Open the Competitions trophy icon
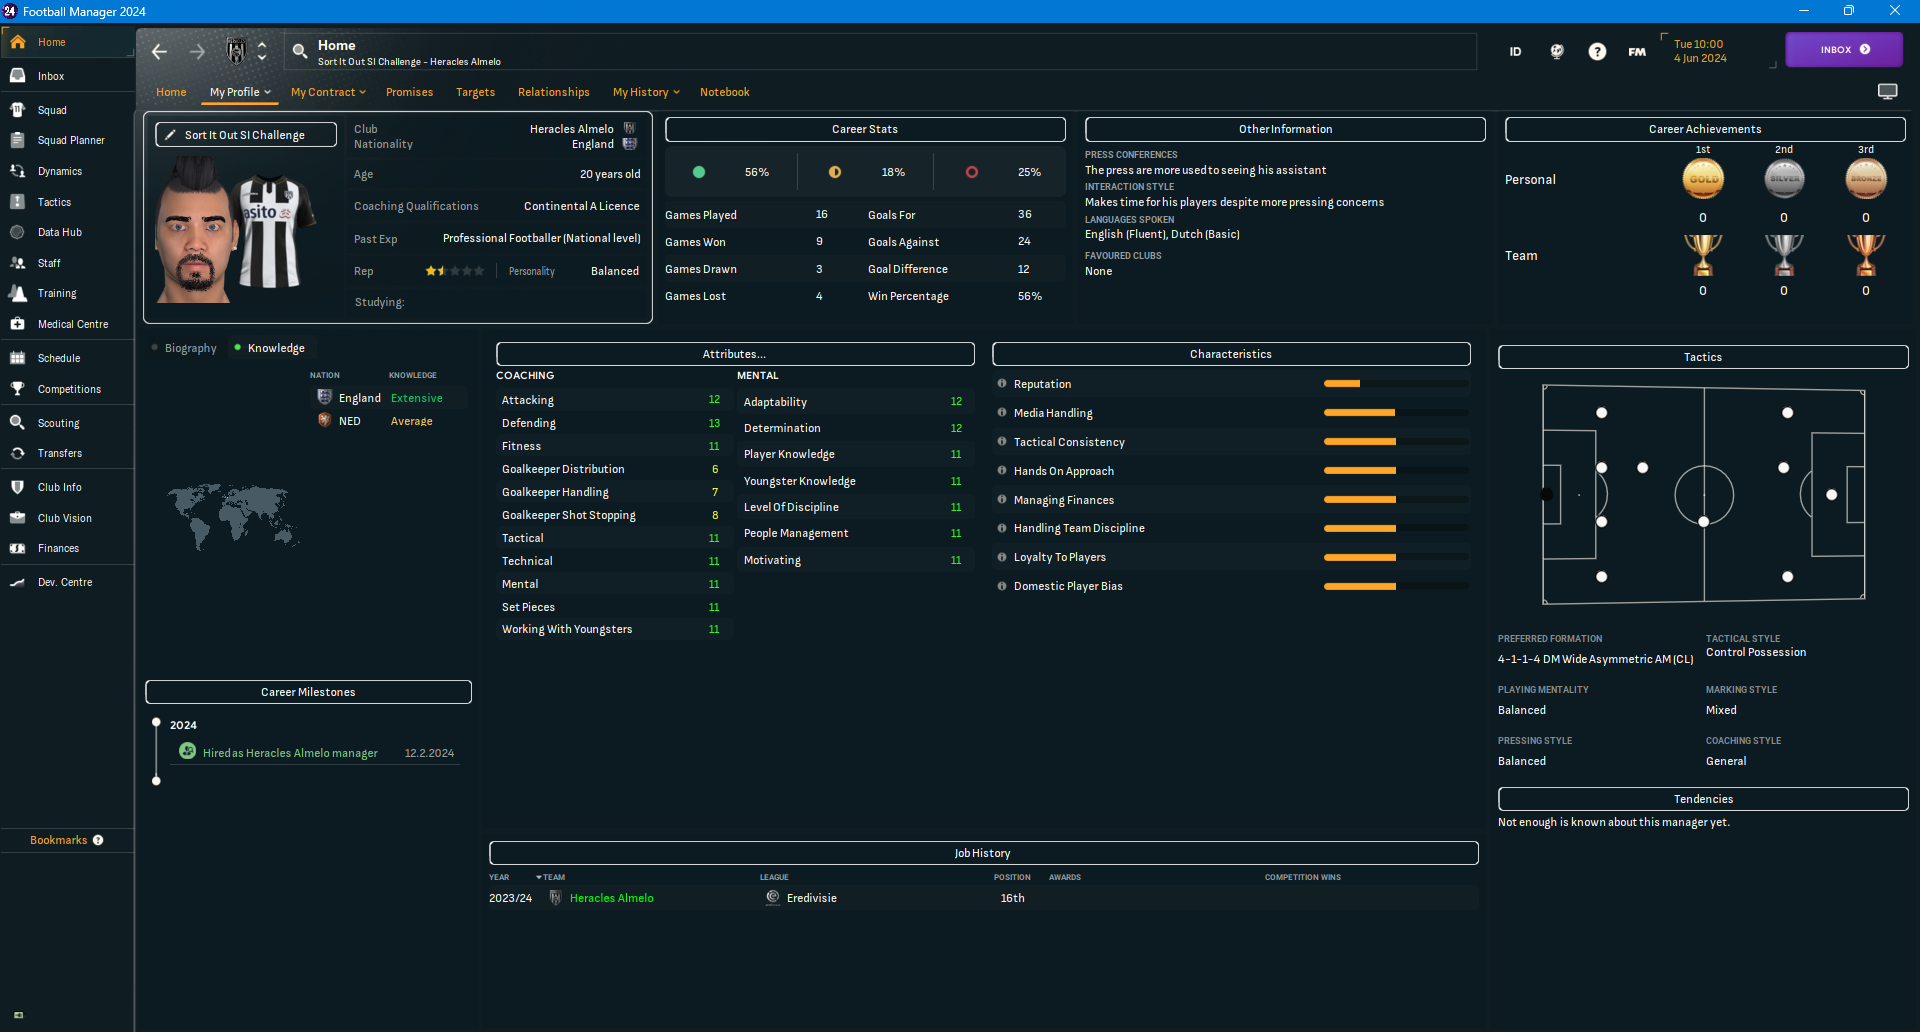The width and height of the screenshot is (1920, 1032). (x=18, y=389)
